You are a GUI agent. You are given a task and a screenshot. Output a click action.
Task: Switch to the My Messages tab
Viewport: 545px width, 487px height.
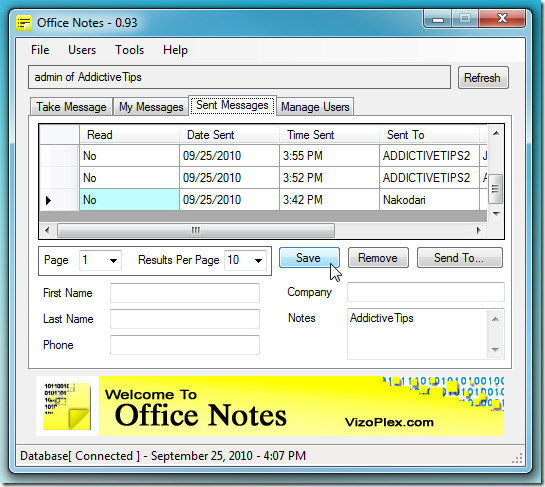(x=151, y=107)
